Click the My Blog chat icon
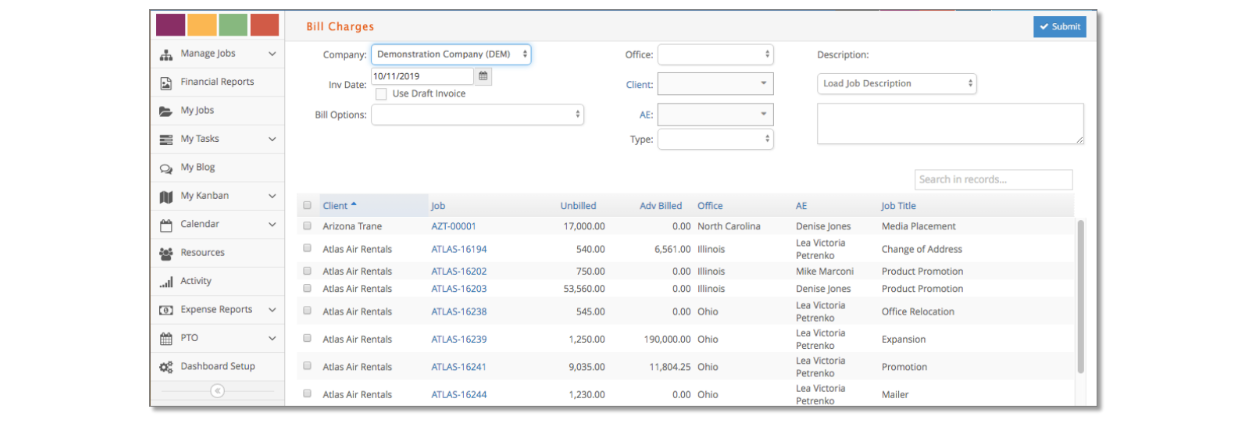 pos(166,168)
